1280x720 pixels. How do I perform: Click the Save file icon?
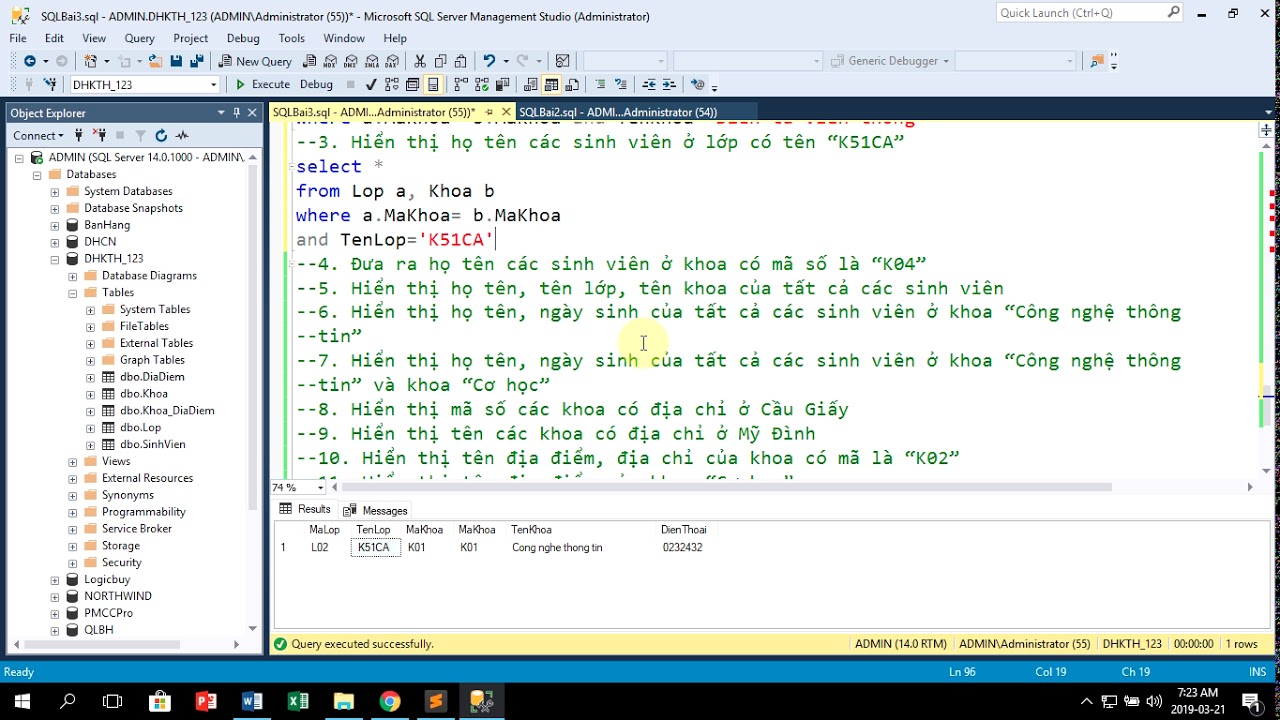point(176,61)
